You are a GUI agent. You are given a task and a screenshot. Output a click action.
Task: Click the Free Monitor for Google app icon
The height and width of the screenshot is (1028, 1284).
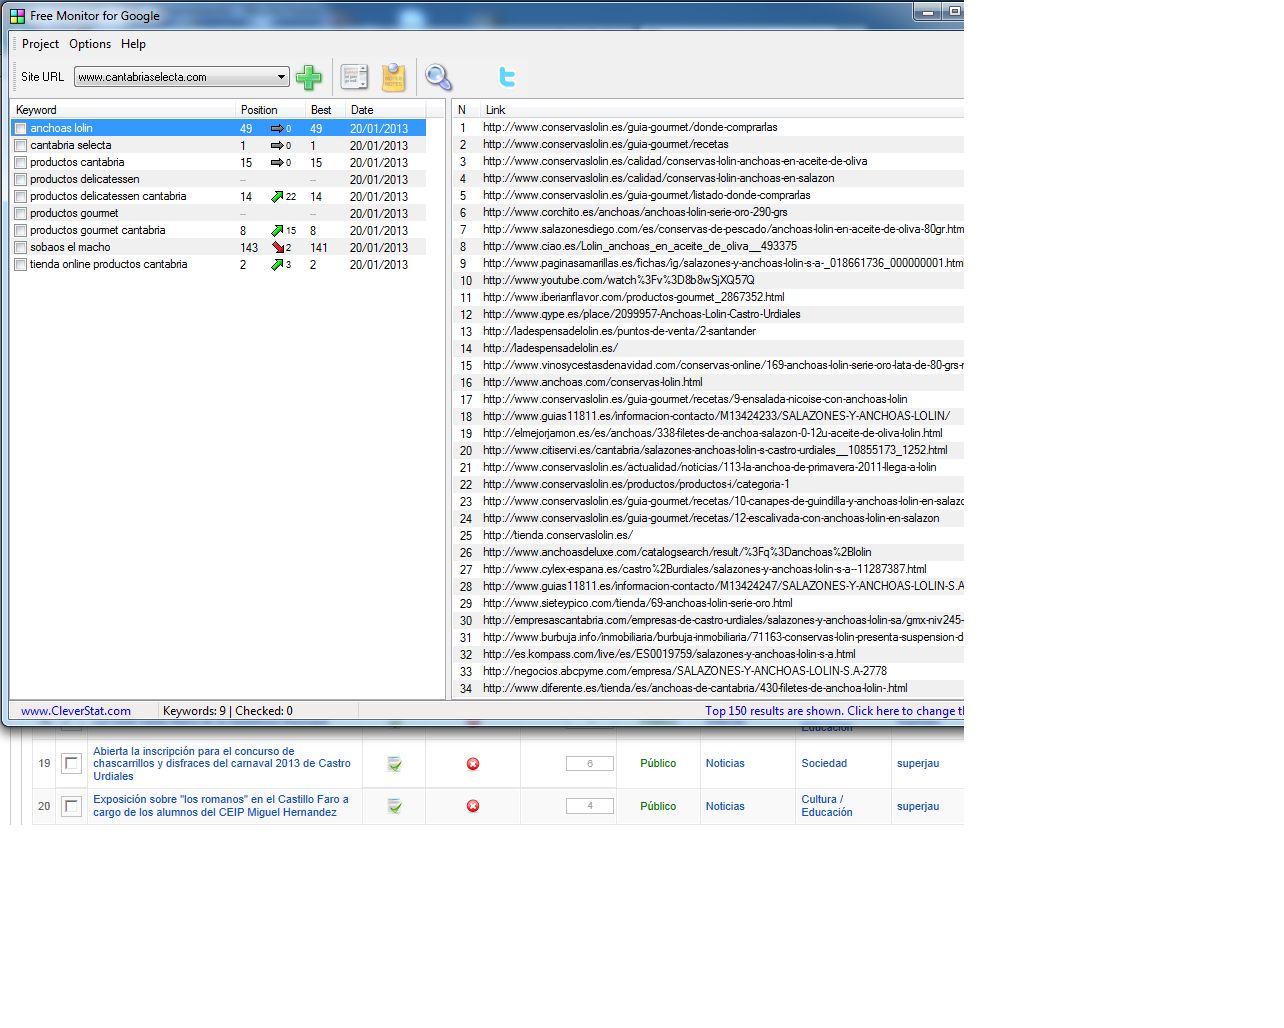pyautogui.click(x=17, y=16)
